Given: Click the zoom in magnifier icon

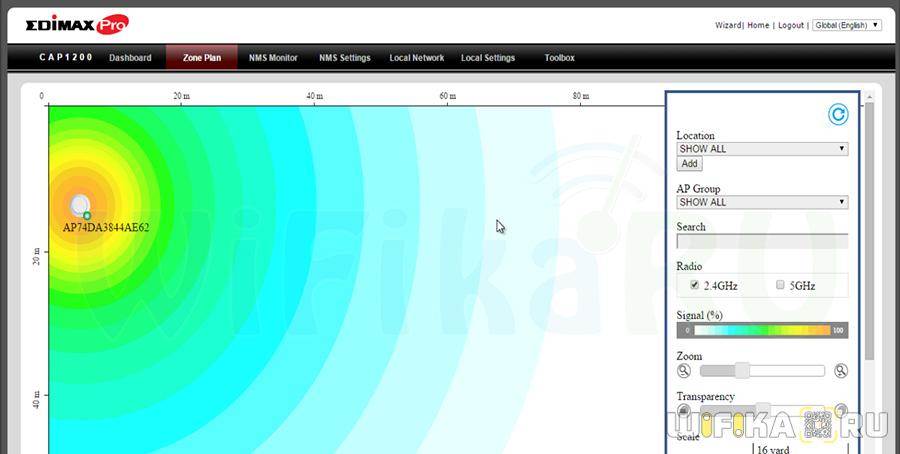Looking at the screenshot, I should [841, 371].
